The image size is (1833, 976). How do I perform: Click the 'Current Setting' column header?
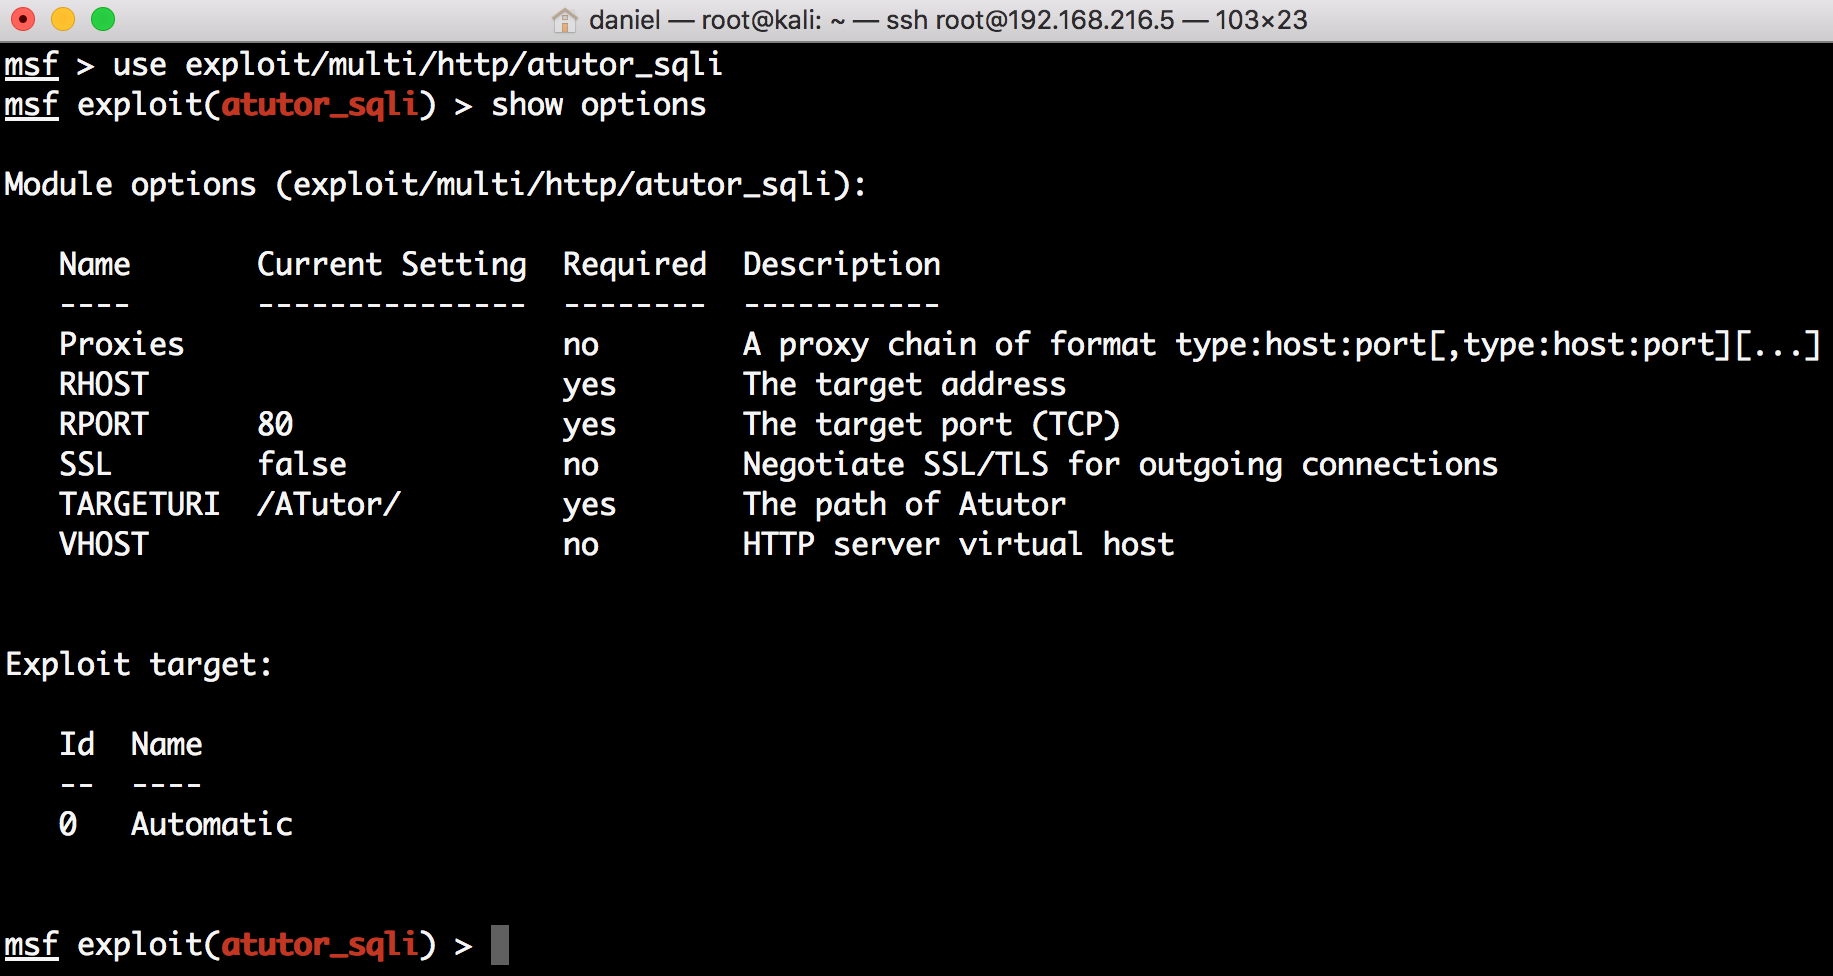click(x=392, y=264)
